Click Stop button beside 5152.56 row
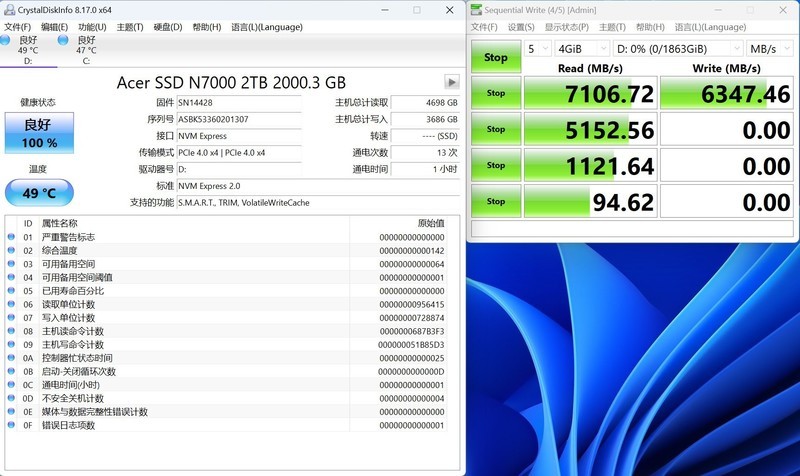This screenshot has height=476, width=800. (496, 129)
